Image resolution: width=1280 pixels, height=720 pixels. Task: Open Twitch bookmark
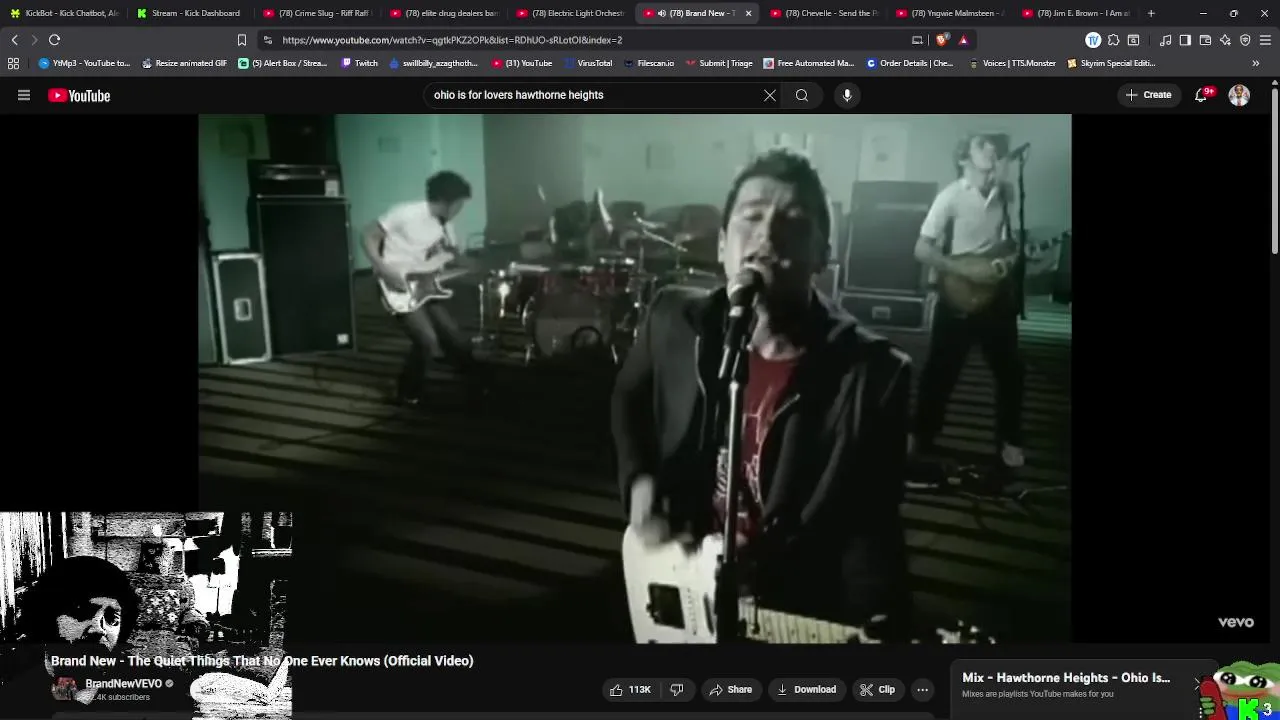[360, 63]
